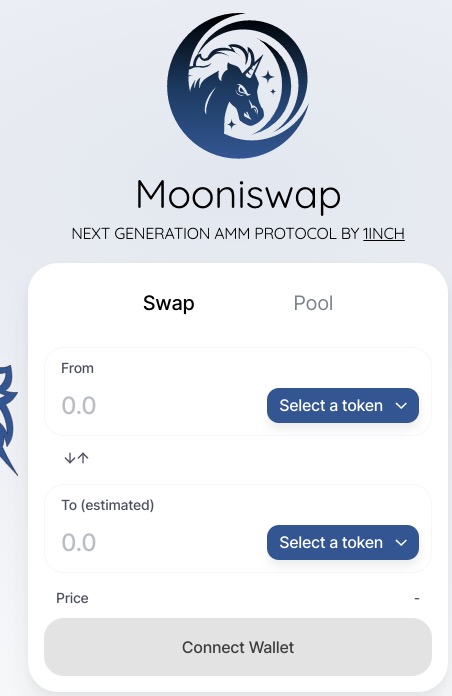Open the 1INCH link
This screenshot has width=452, height=696.
384,233
